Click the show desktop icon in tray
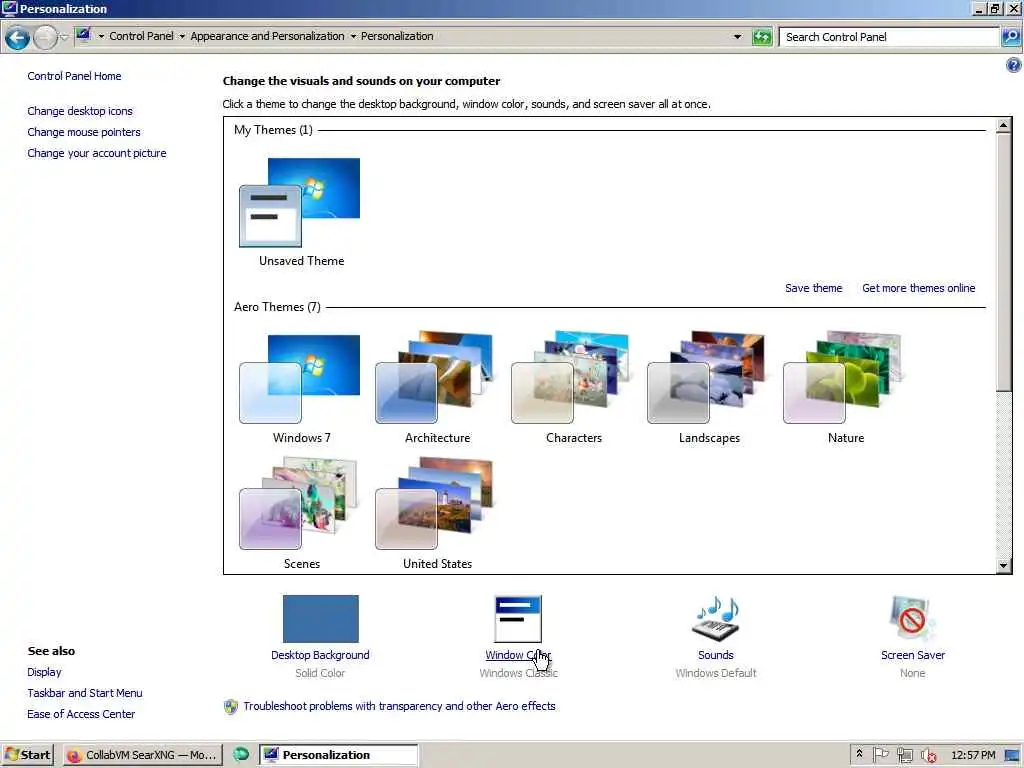This screenshot has height=768, width=1024. click(1012, 756)
